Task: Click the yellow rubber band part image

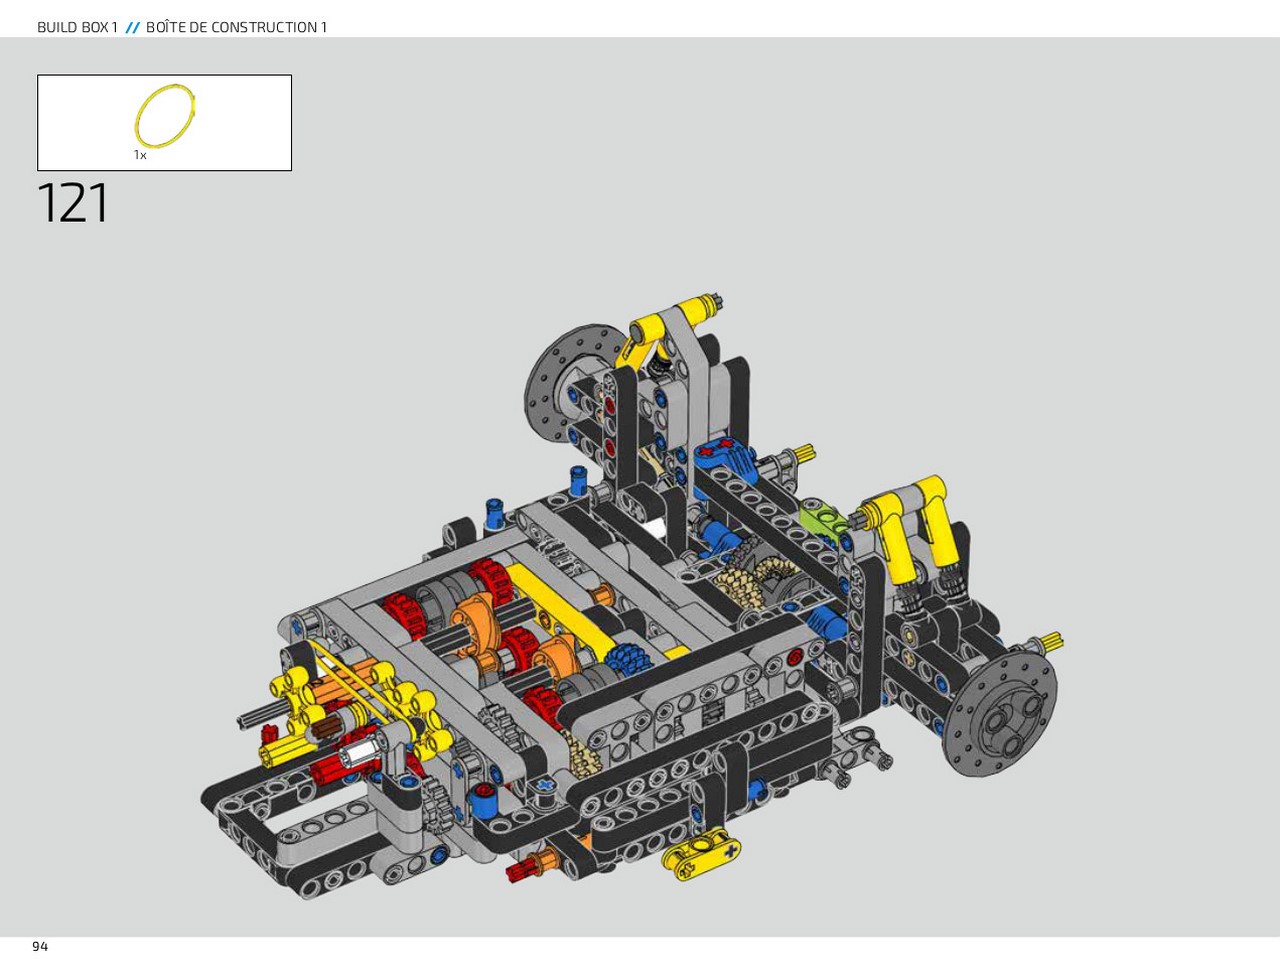Action: [x=165, y=117]
